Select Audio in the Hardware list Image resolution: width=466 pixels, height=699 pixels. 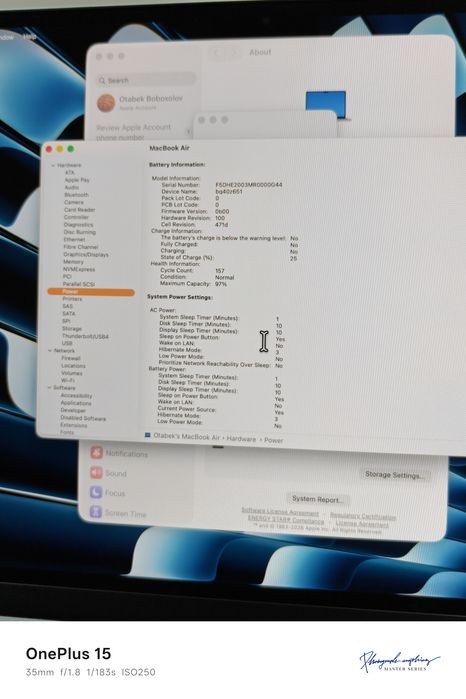click(x=72, y=187)
